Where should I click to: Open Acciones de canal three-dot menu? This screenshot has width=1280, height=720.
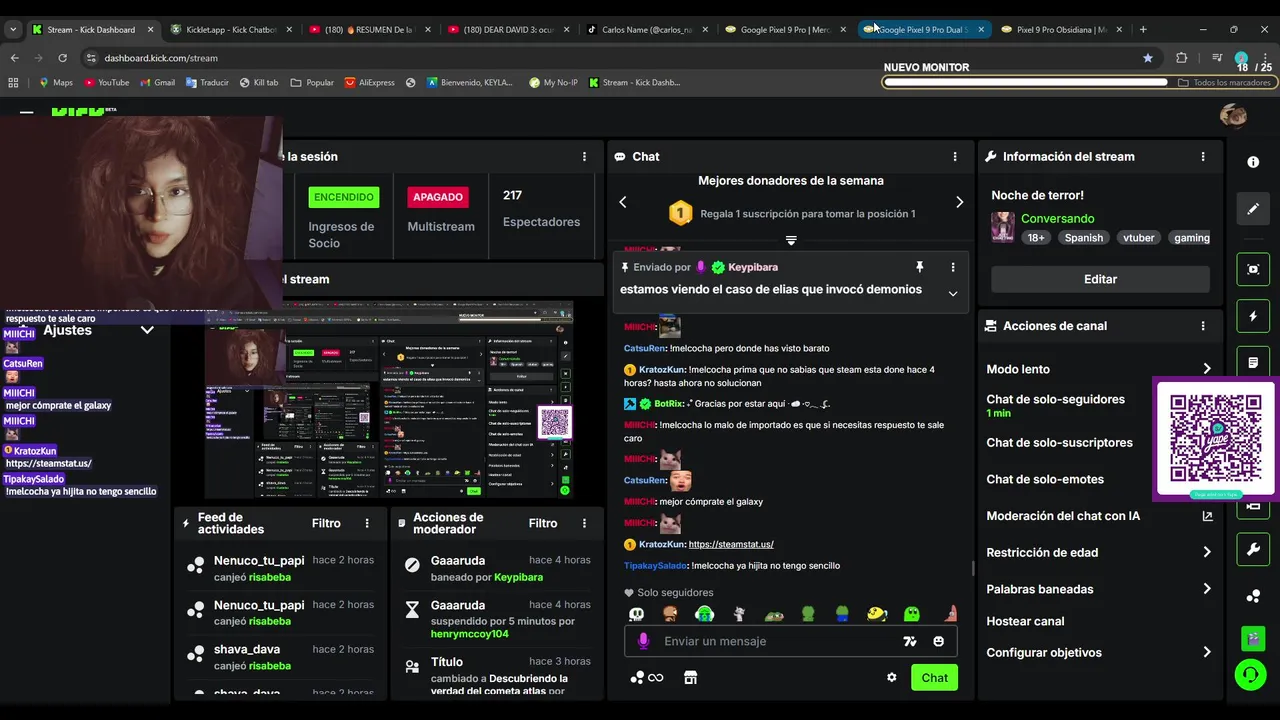coord(1203,326)
